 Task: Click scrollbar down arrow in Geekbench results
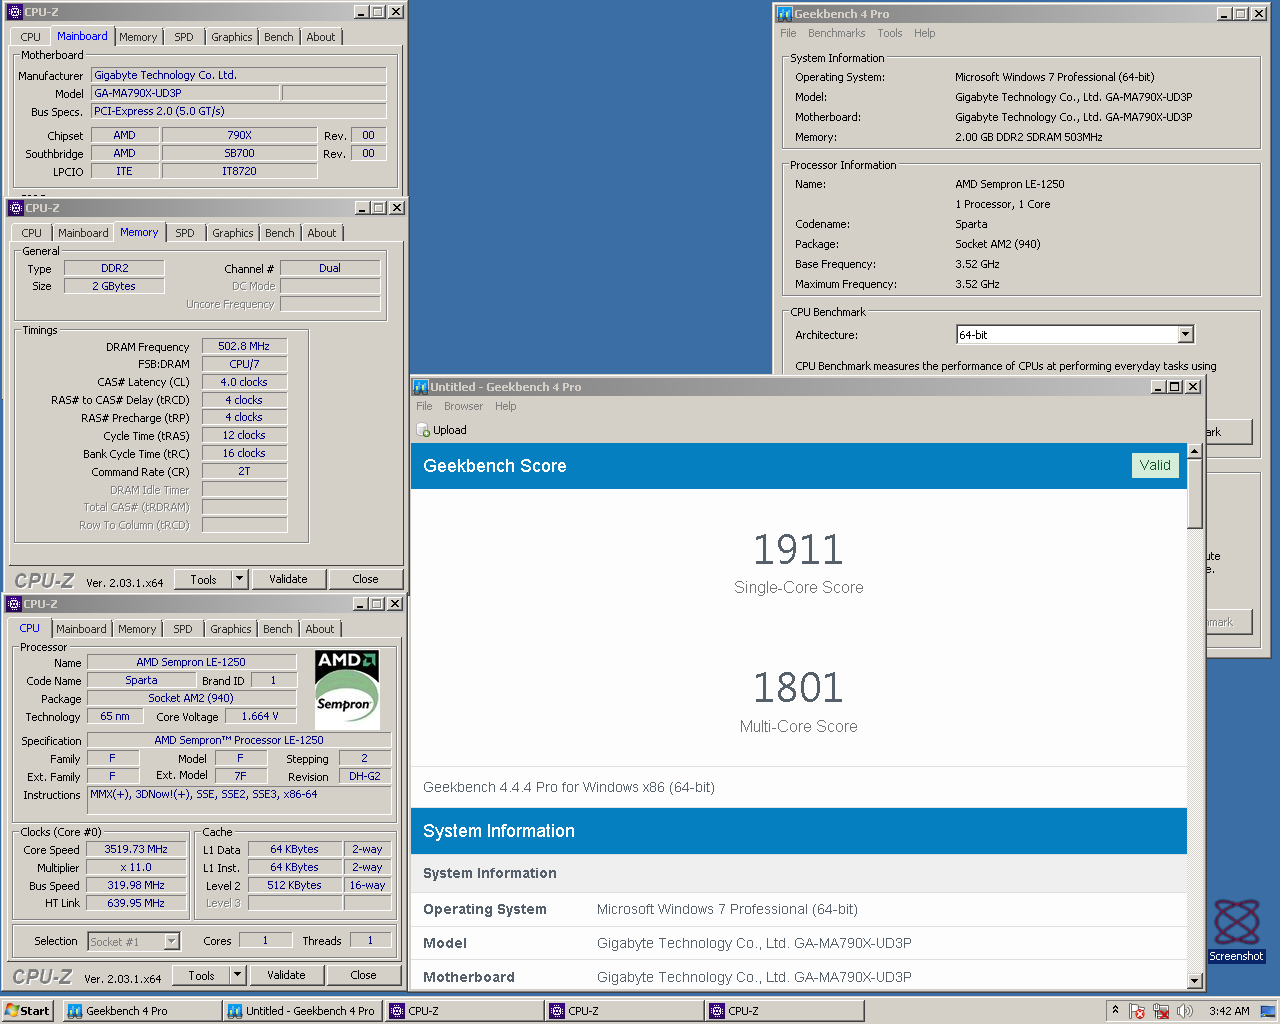point(1195,982)
